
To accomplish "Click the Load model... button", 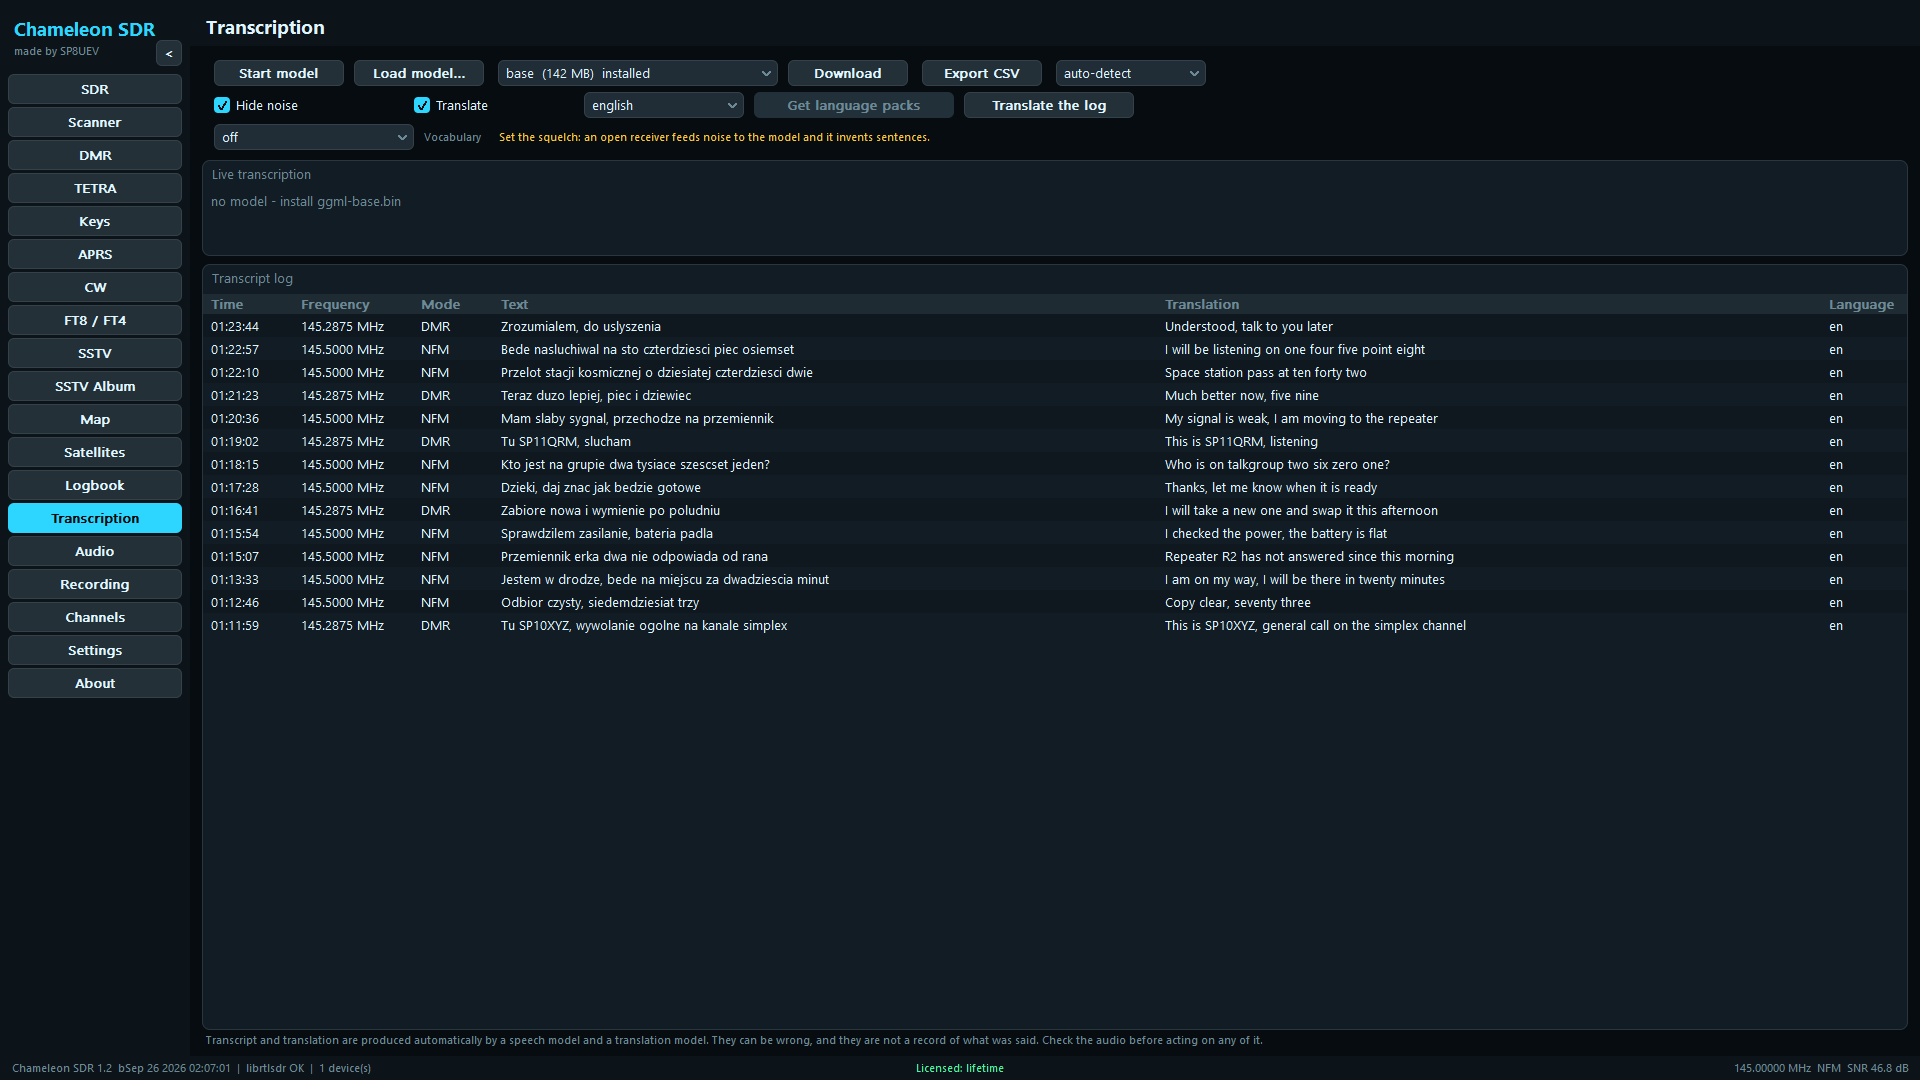I will pyautogui.click(x=419, y=73).
